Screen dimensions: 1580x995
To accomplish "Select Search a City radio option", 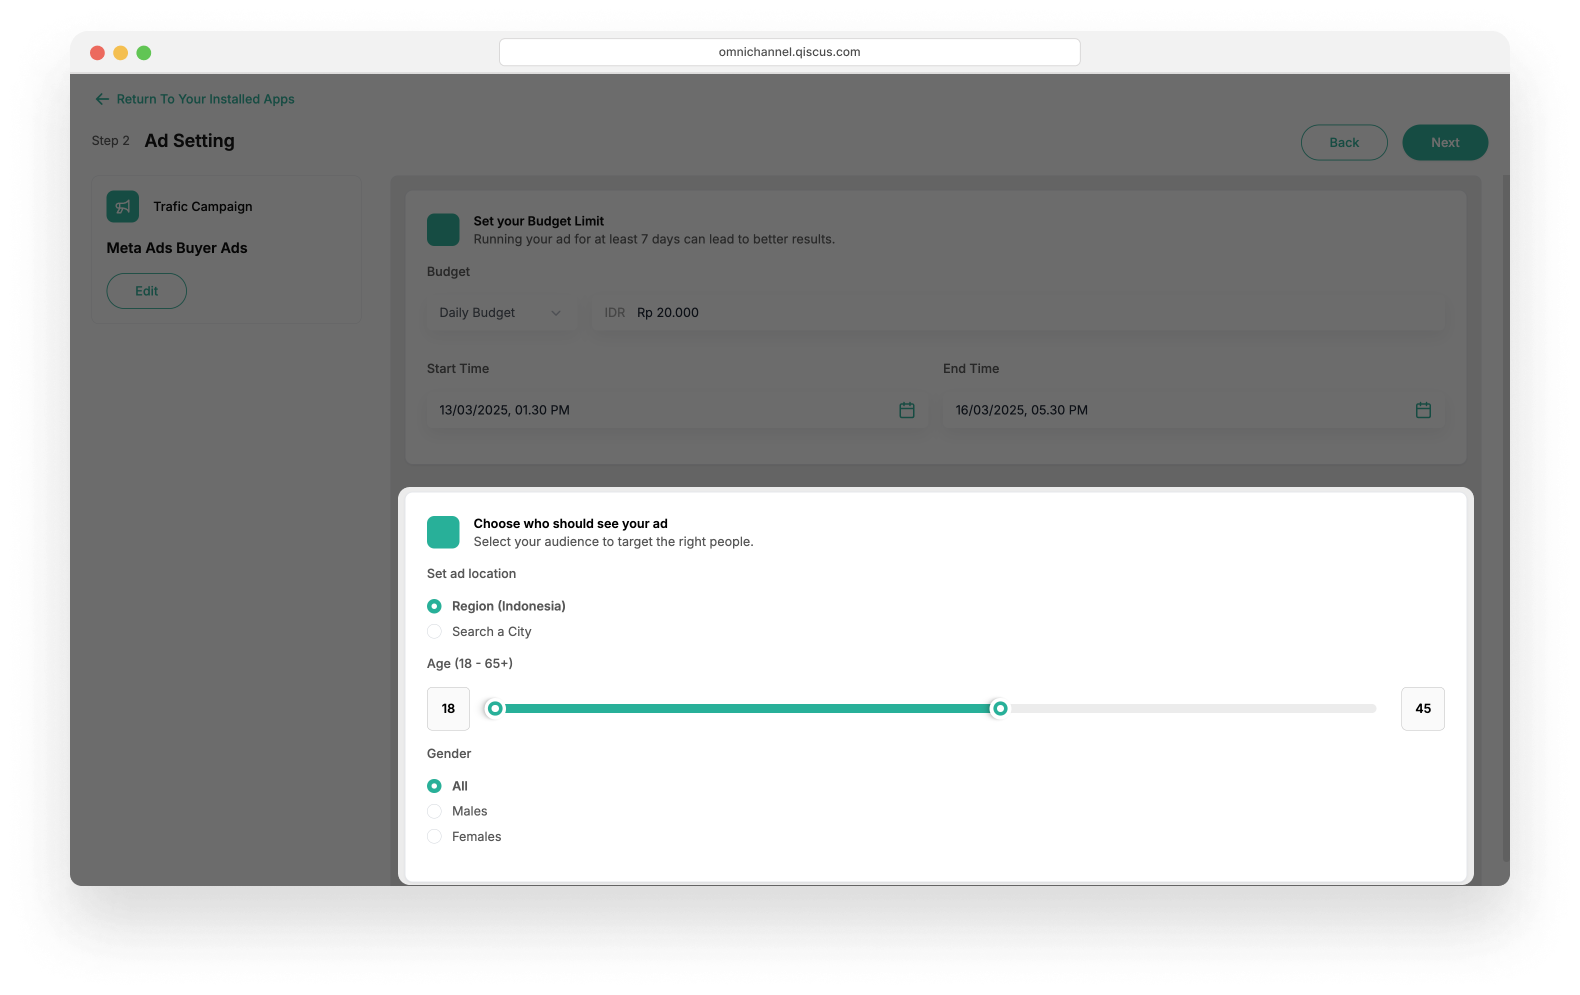I will 434,632.
